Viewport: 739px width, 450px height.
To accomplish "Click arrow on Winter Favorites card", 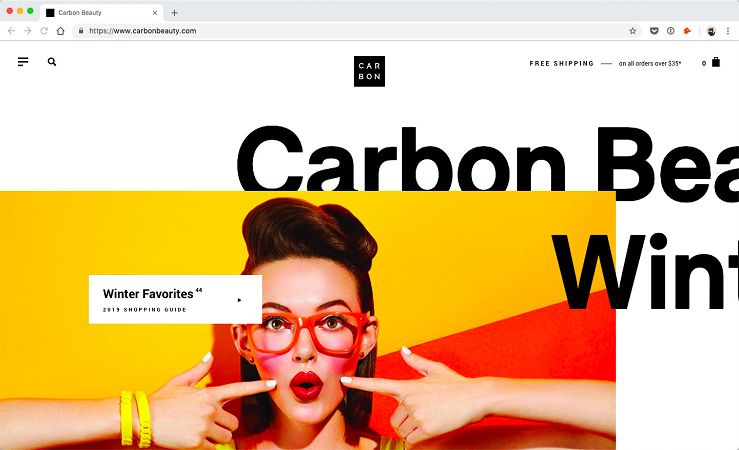I will click(239, 300).
